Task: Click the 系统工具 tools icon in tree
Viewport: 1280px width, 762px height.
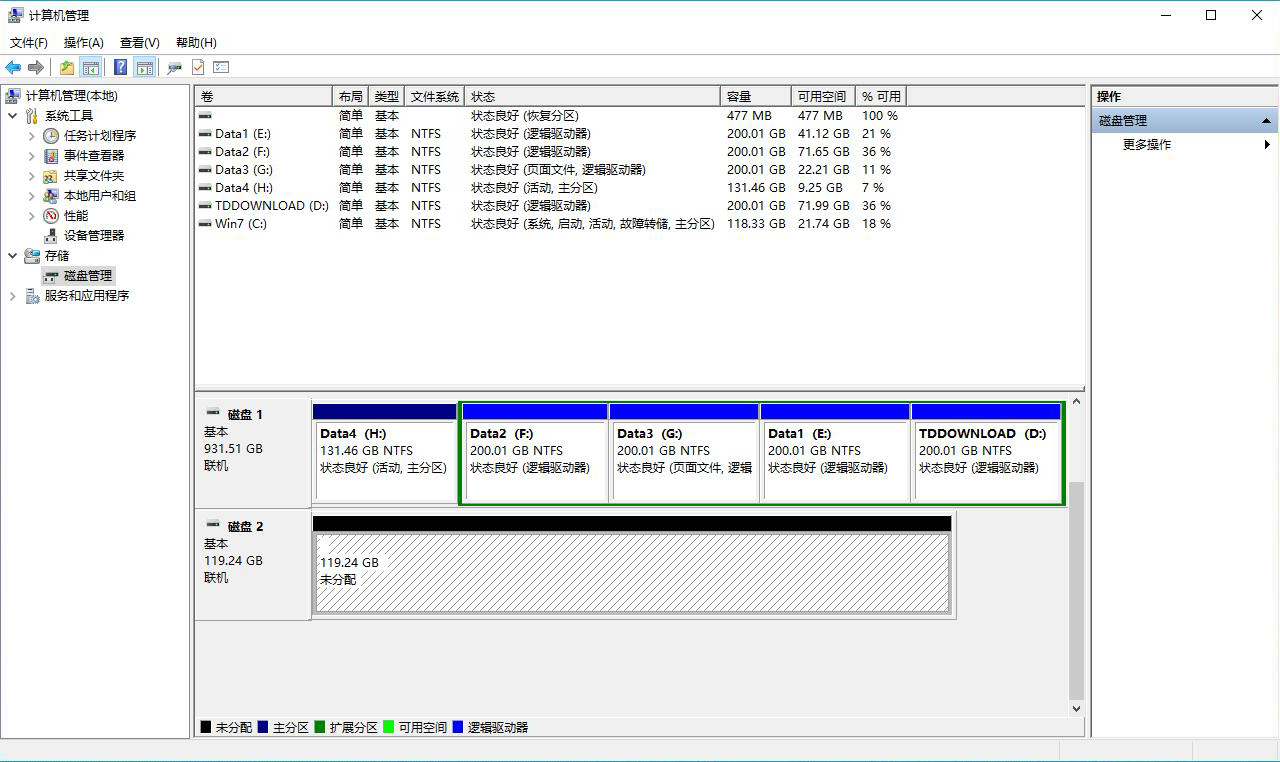Action: 32,116
